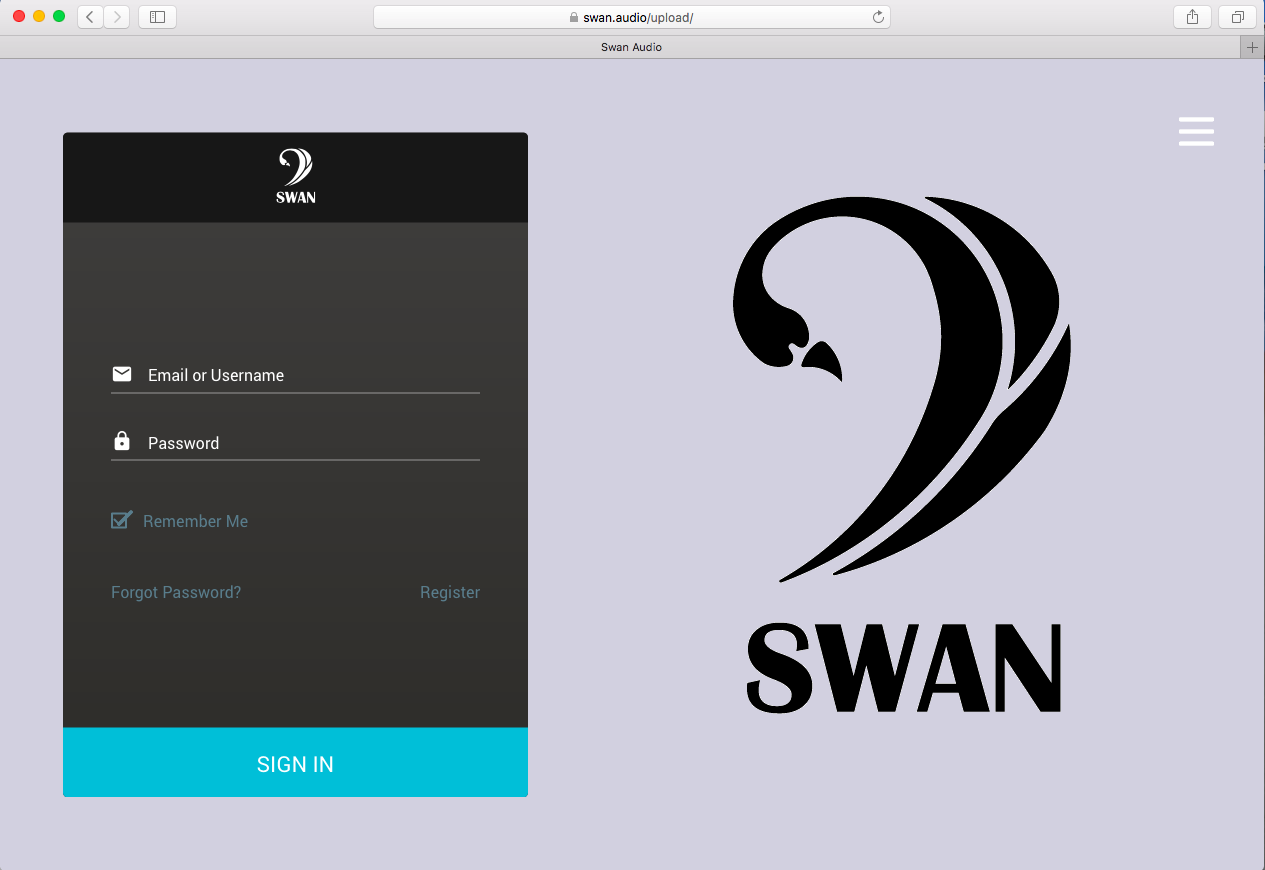
Task: Click the Share icon in the browser toolbar
Action: click(x=1191, y=16)
